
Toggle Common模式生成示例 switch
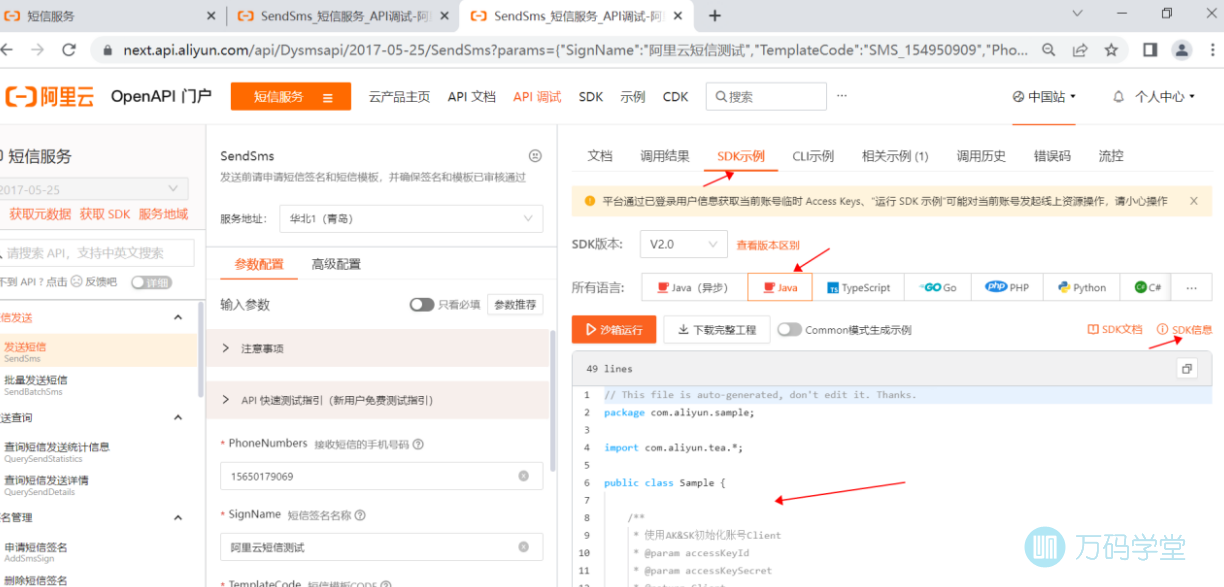coord(790,329)
